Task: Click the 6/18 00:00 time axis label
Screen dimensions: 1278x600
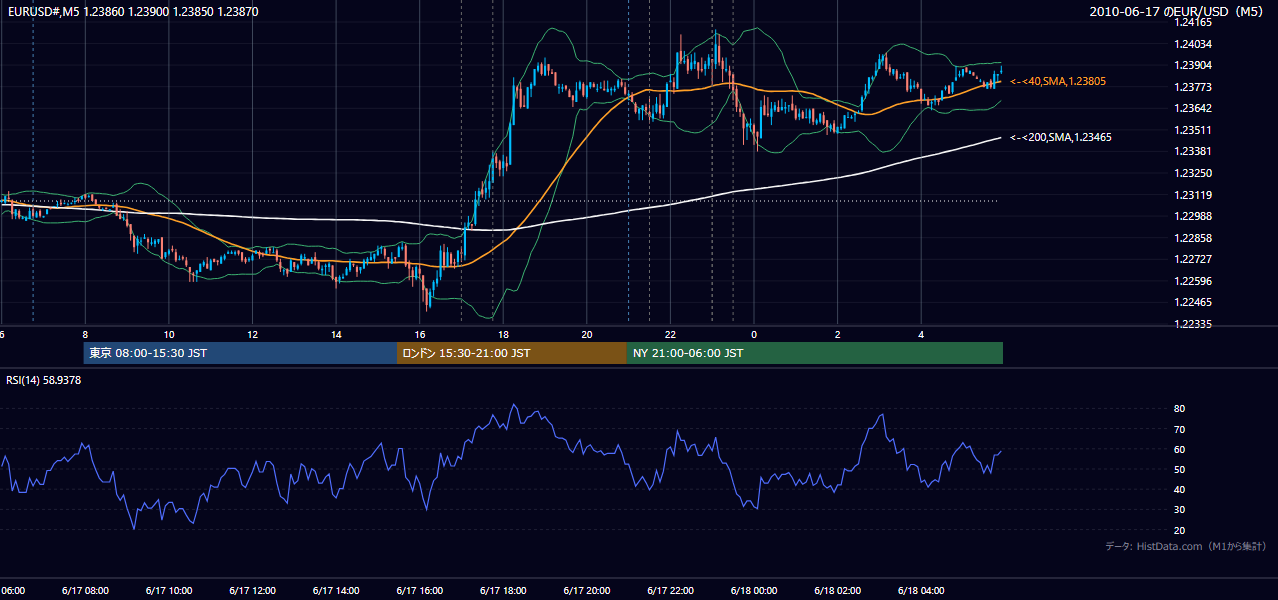Action: click(x=755, y=591)
